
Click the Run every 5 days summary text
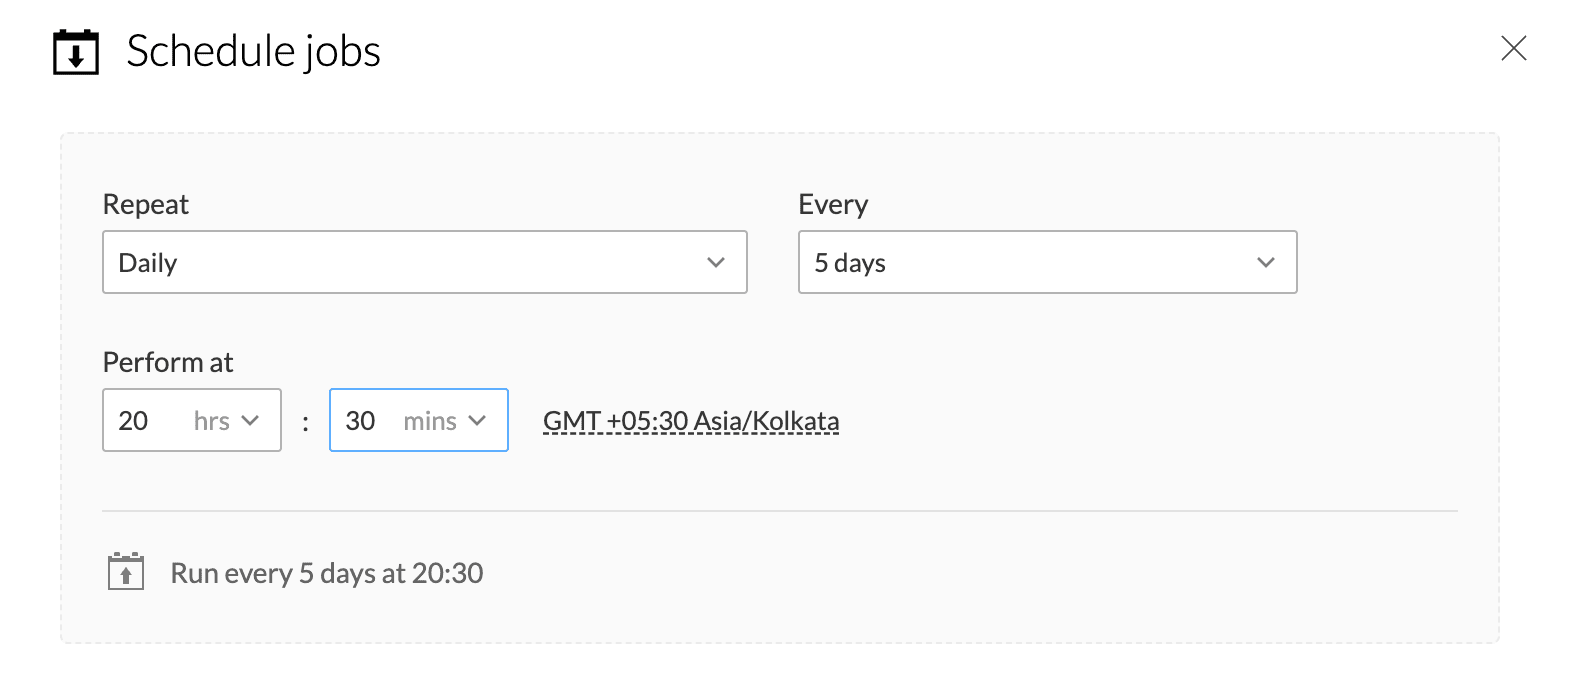[x=327, y=573]
